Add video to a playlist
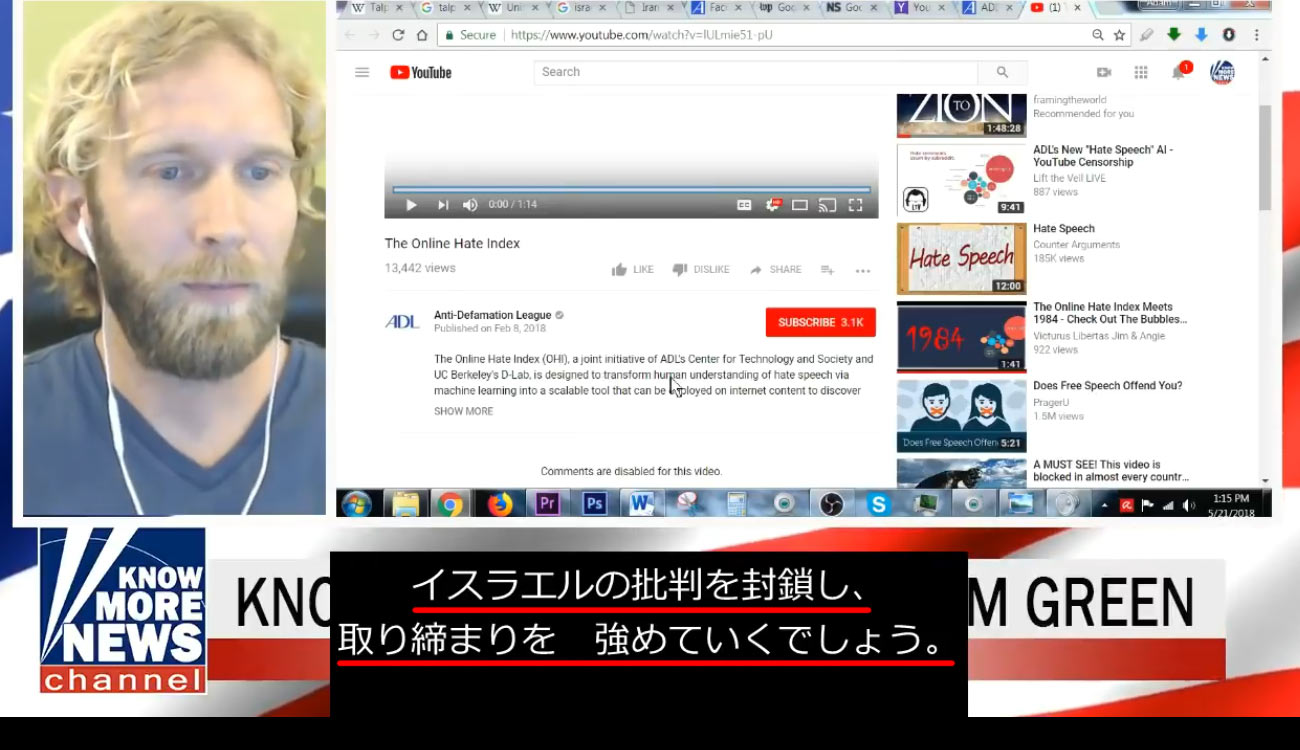 (827, 270)
